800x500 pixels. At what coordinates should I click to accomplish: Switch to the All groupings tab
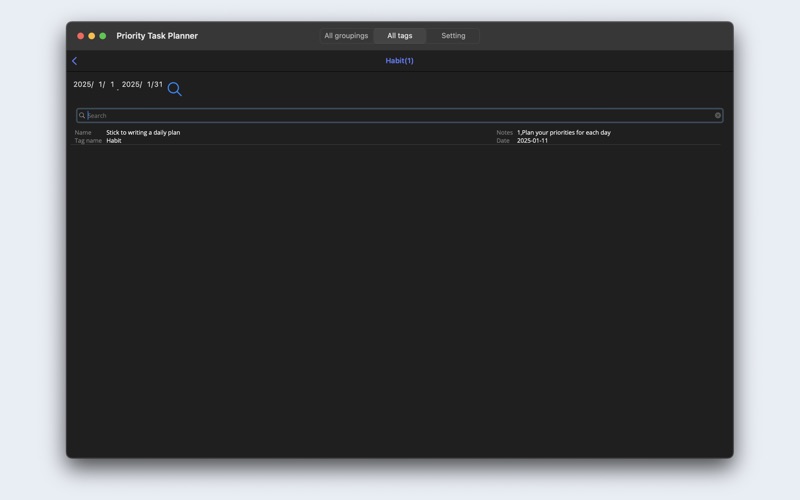pos(346,36)
